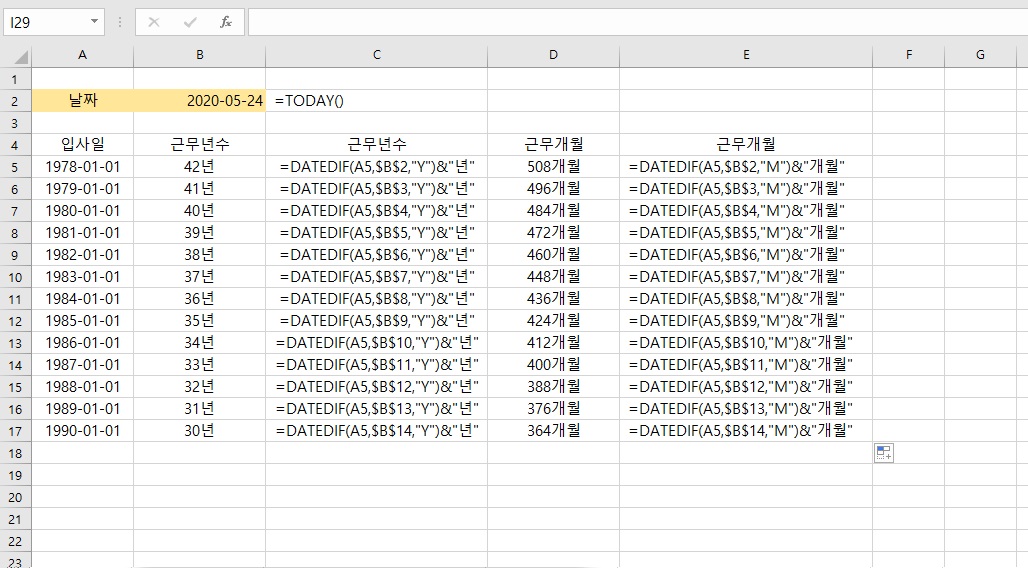The image size is (1028, 568).
Task: Select column E header
Action: [746, 55]
